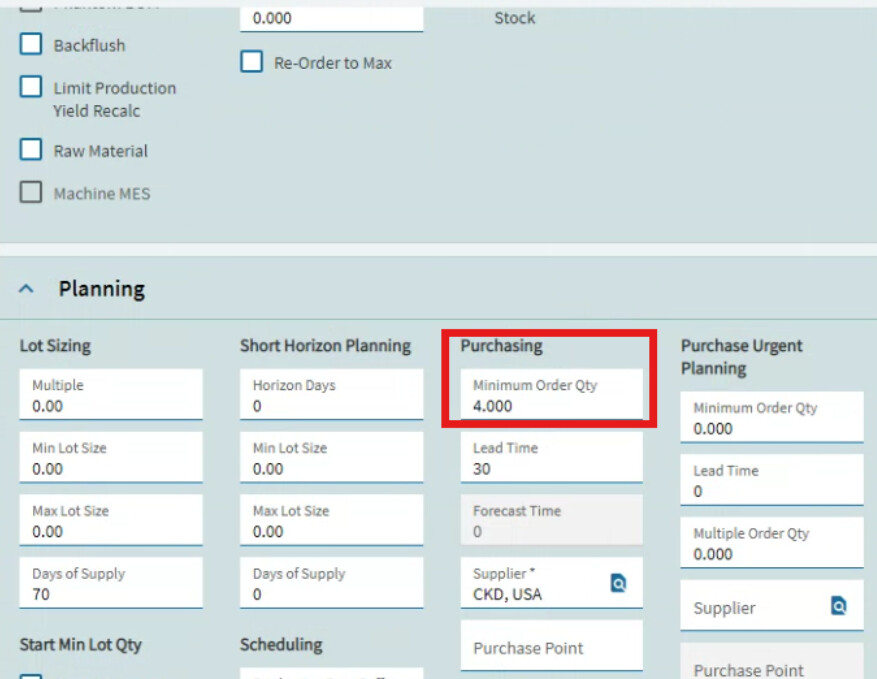877x679 pixels.
Task: Open the Purchase Urgent Planning Supplier lookup icon
Action: pos(838,605)
